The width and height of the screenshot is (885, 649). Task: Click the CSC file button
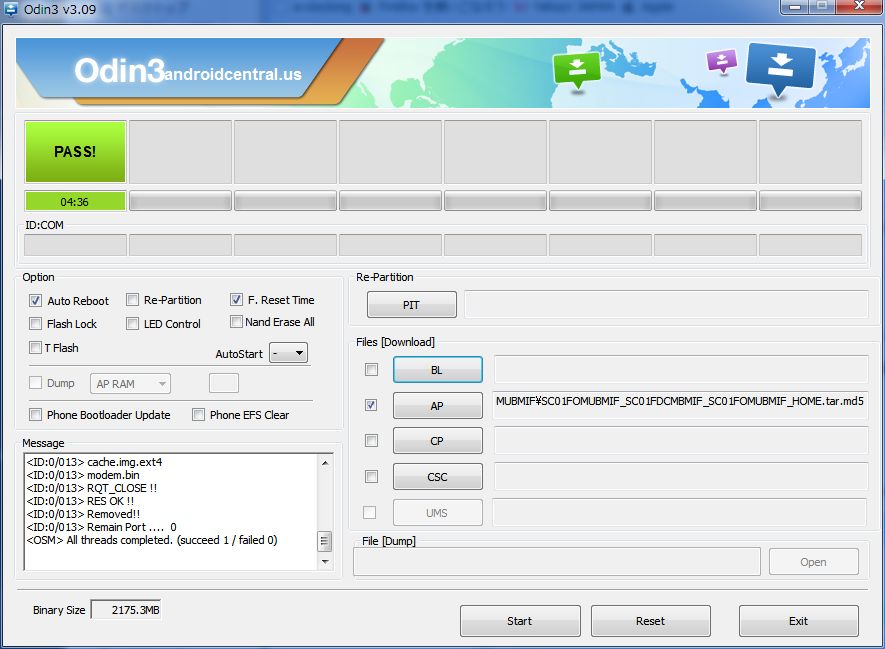click(x=437, y=477)
